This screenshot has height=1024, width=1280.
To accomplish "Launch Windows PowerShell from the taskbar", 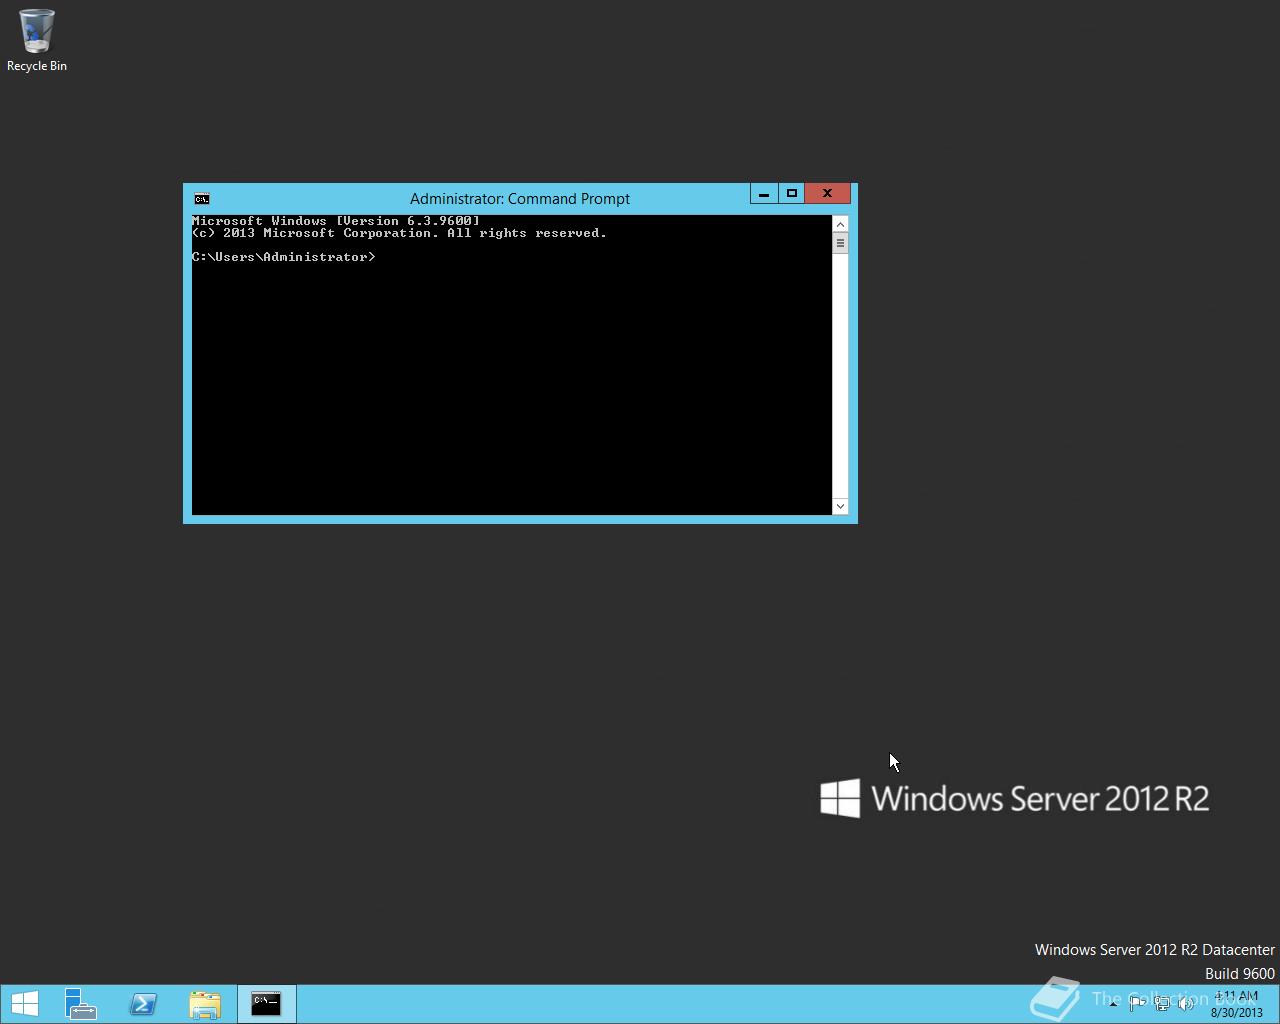I will (143, 1003).
